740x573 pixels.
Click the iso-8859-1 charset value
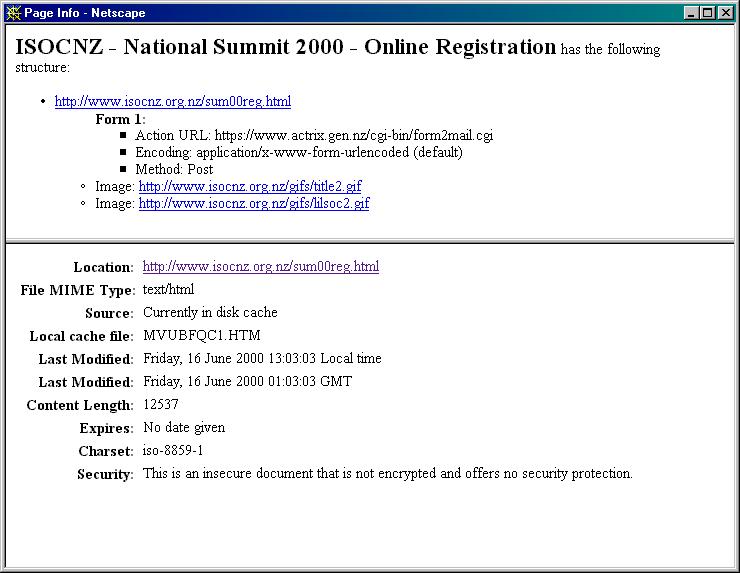point(173,450)
